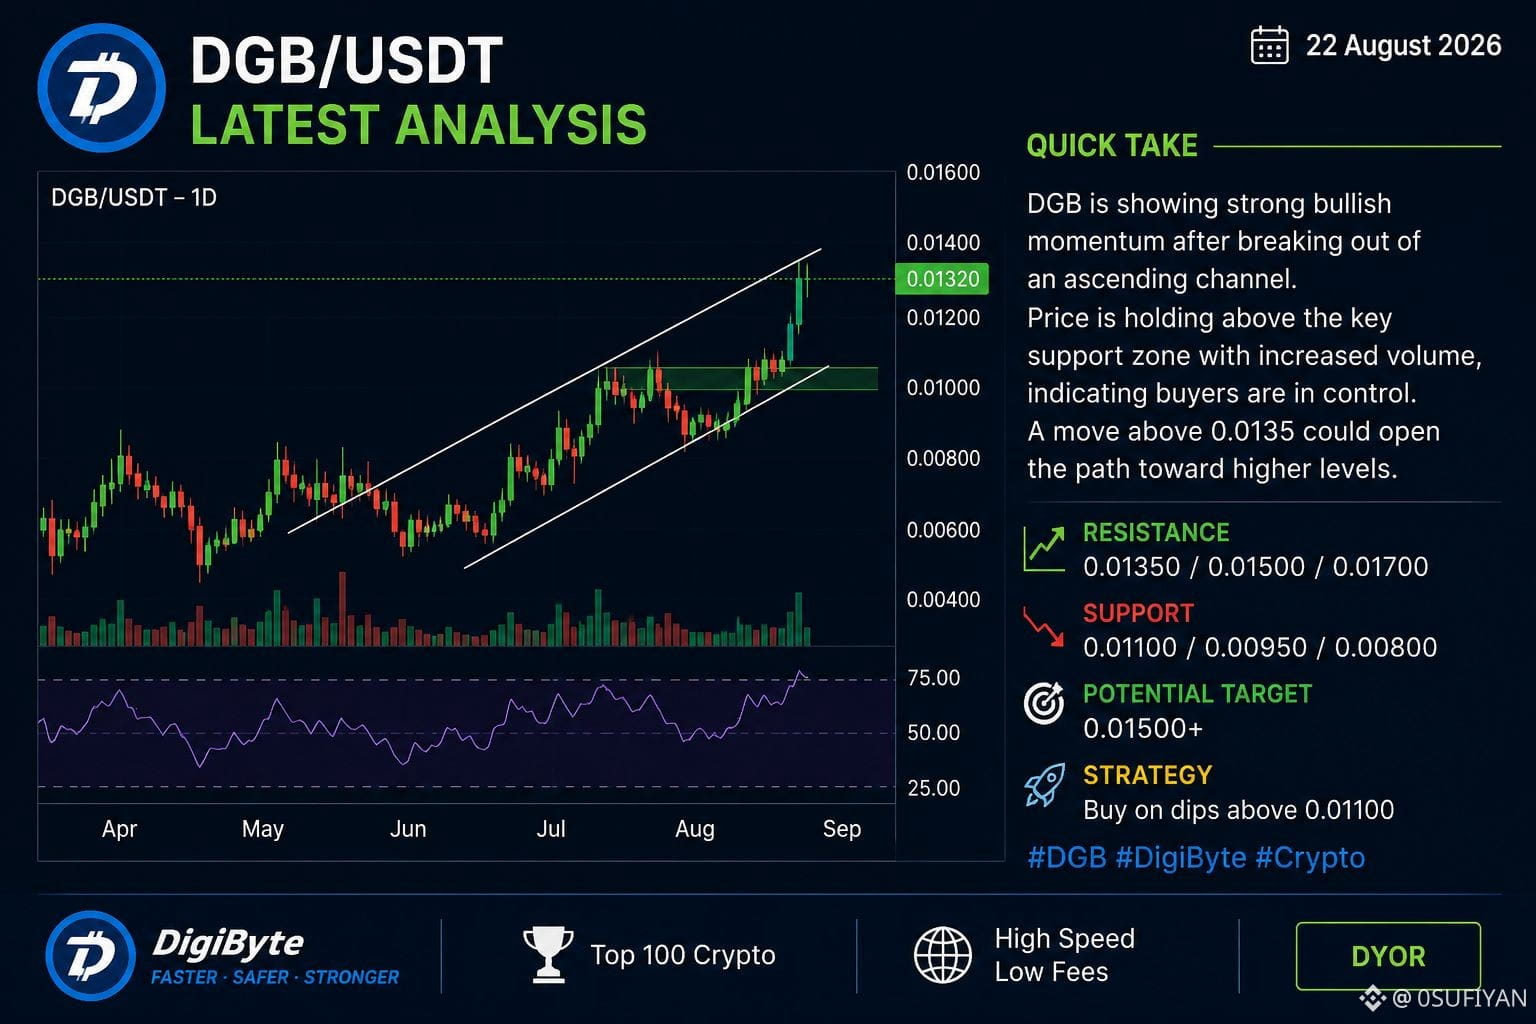The height and width of the screenshot is (1024, 1536).
Task: Click the support values 0.01100 / 0.00950 / 0.00800
Action: [1260, 648]
